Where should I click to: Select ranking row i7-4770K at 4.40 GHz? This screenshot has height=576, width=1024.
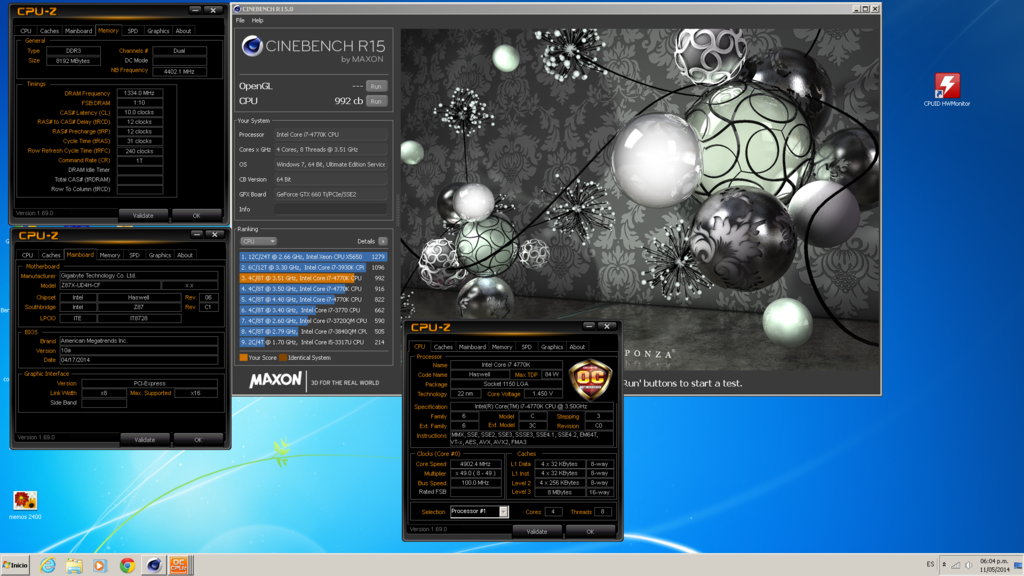[313, 300]
